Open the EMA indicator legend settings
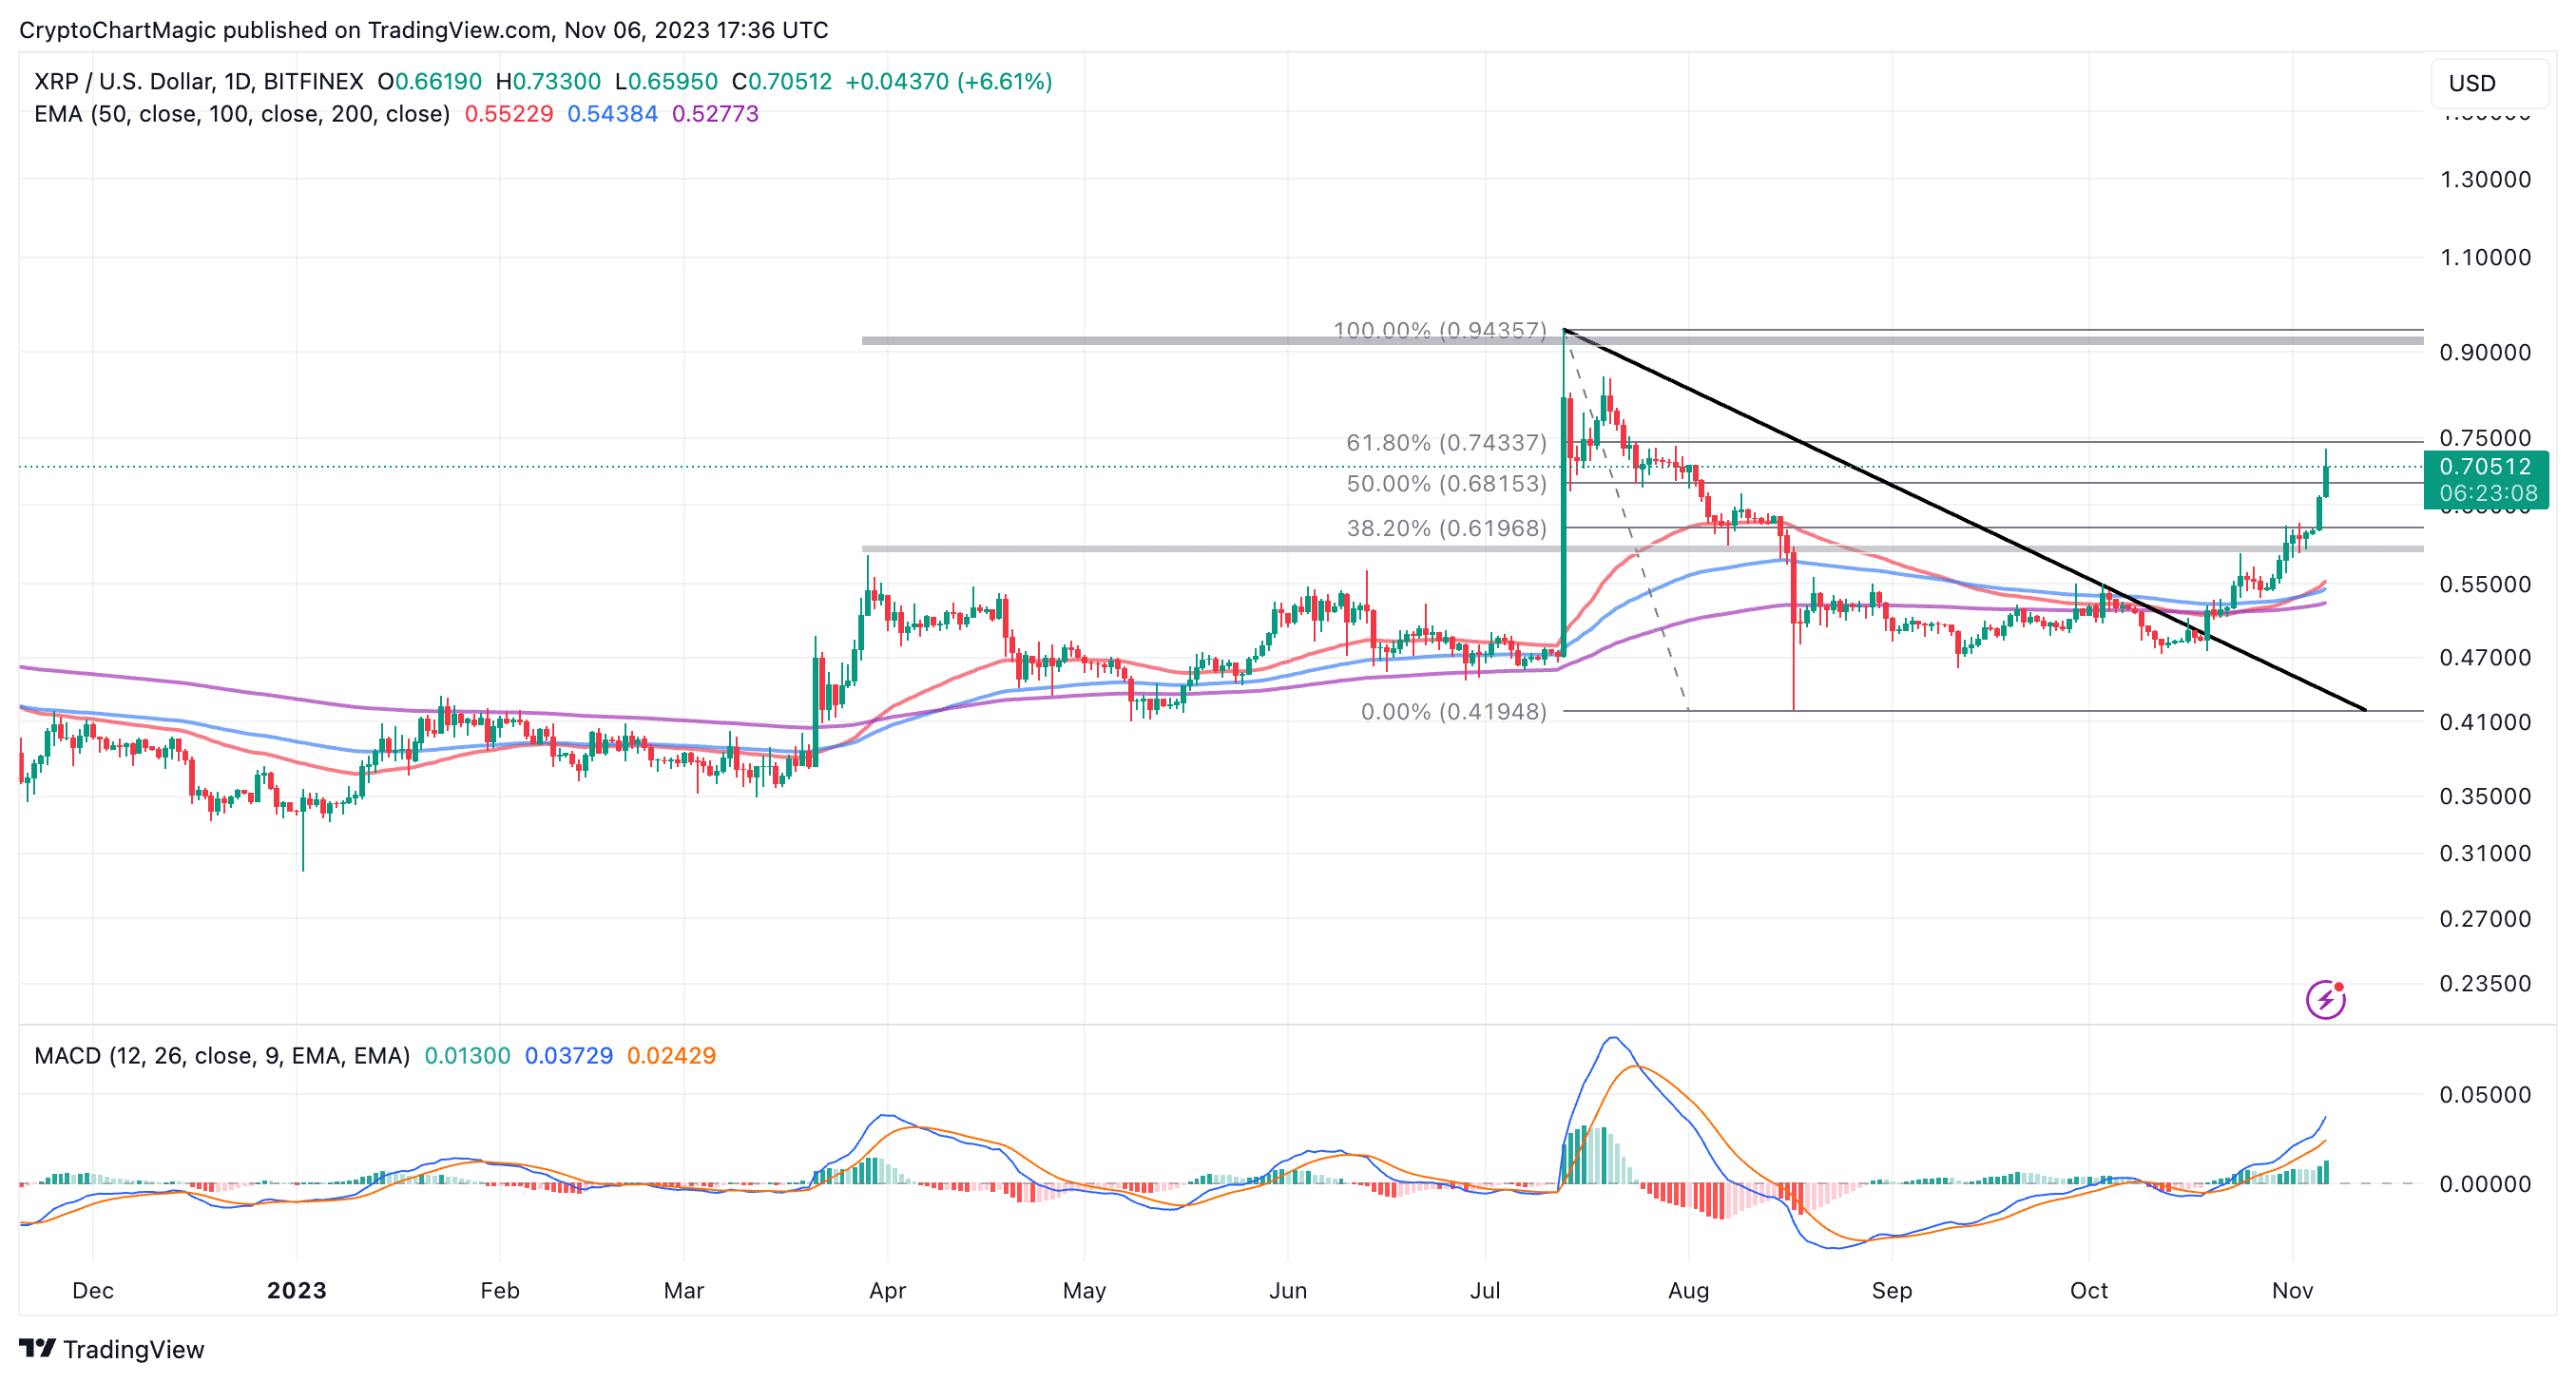Image resolution: width=2576 pixels, height=1382 pixels. [x=241, y=114]
